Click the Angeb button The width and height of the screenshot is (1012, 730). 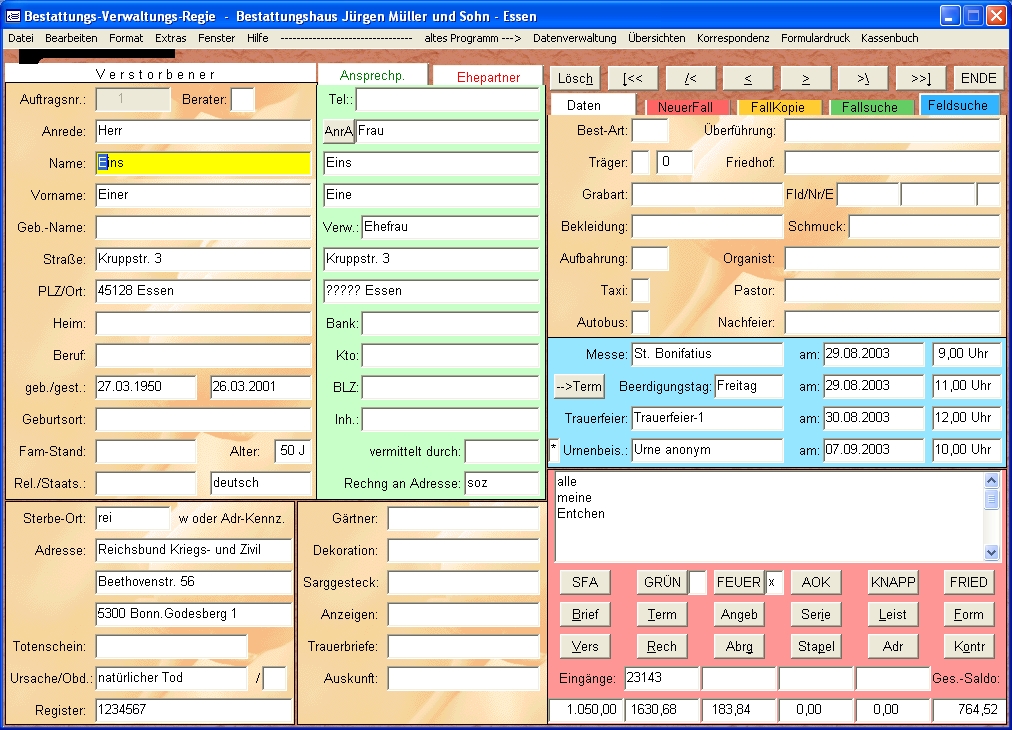click(x=739, y=614)
